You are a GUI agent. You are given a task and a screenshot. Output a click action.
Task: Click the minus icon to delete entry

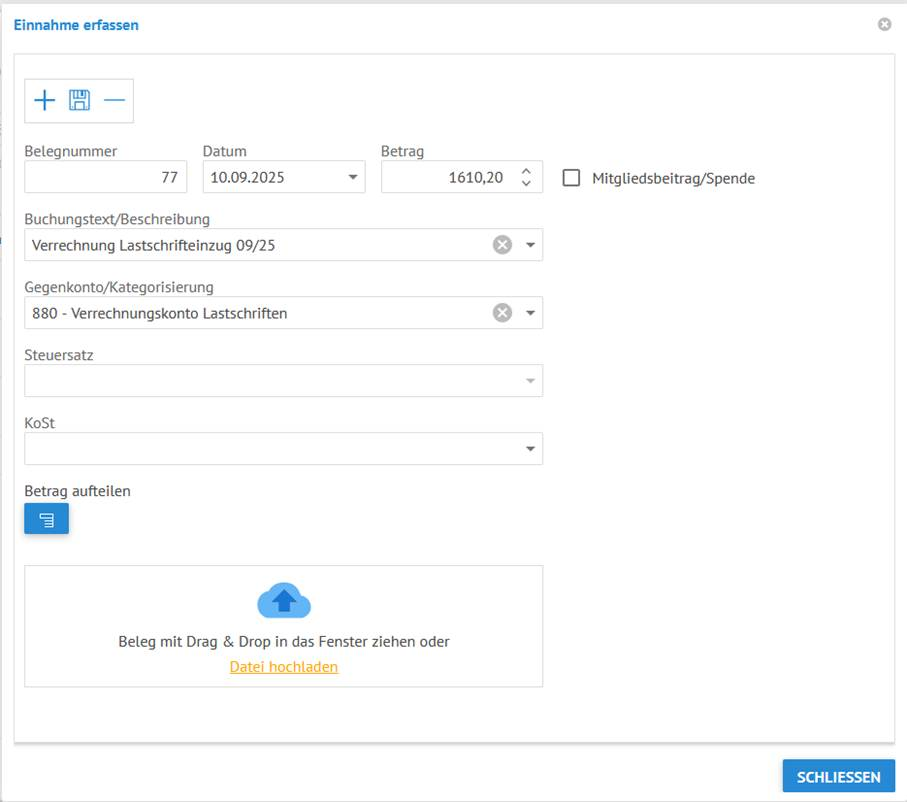point(114,100)
